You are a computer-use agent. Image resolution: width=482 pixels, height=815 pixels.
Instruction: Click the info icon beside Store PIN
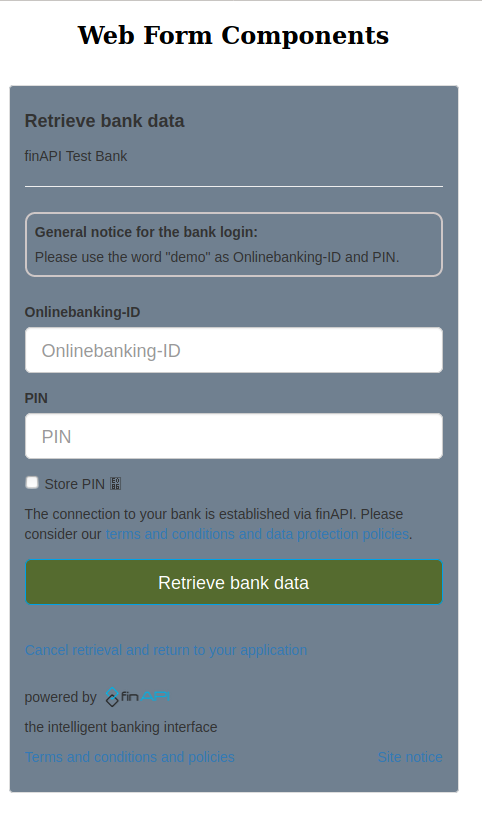coord(115,484)
